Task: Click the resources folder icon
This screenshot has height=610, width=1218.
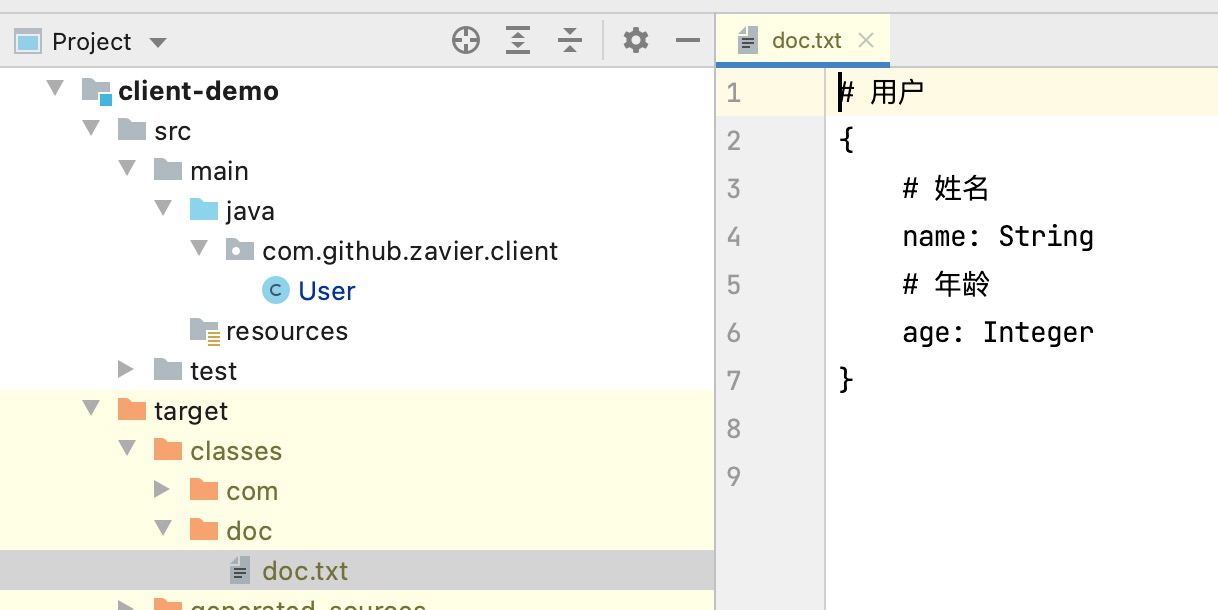Action: tap(205, 332)
